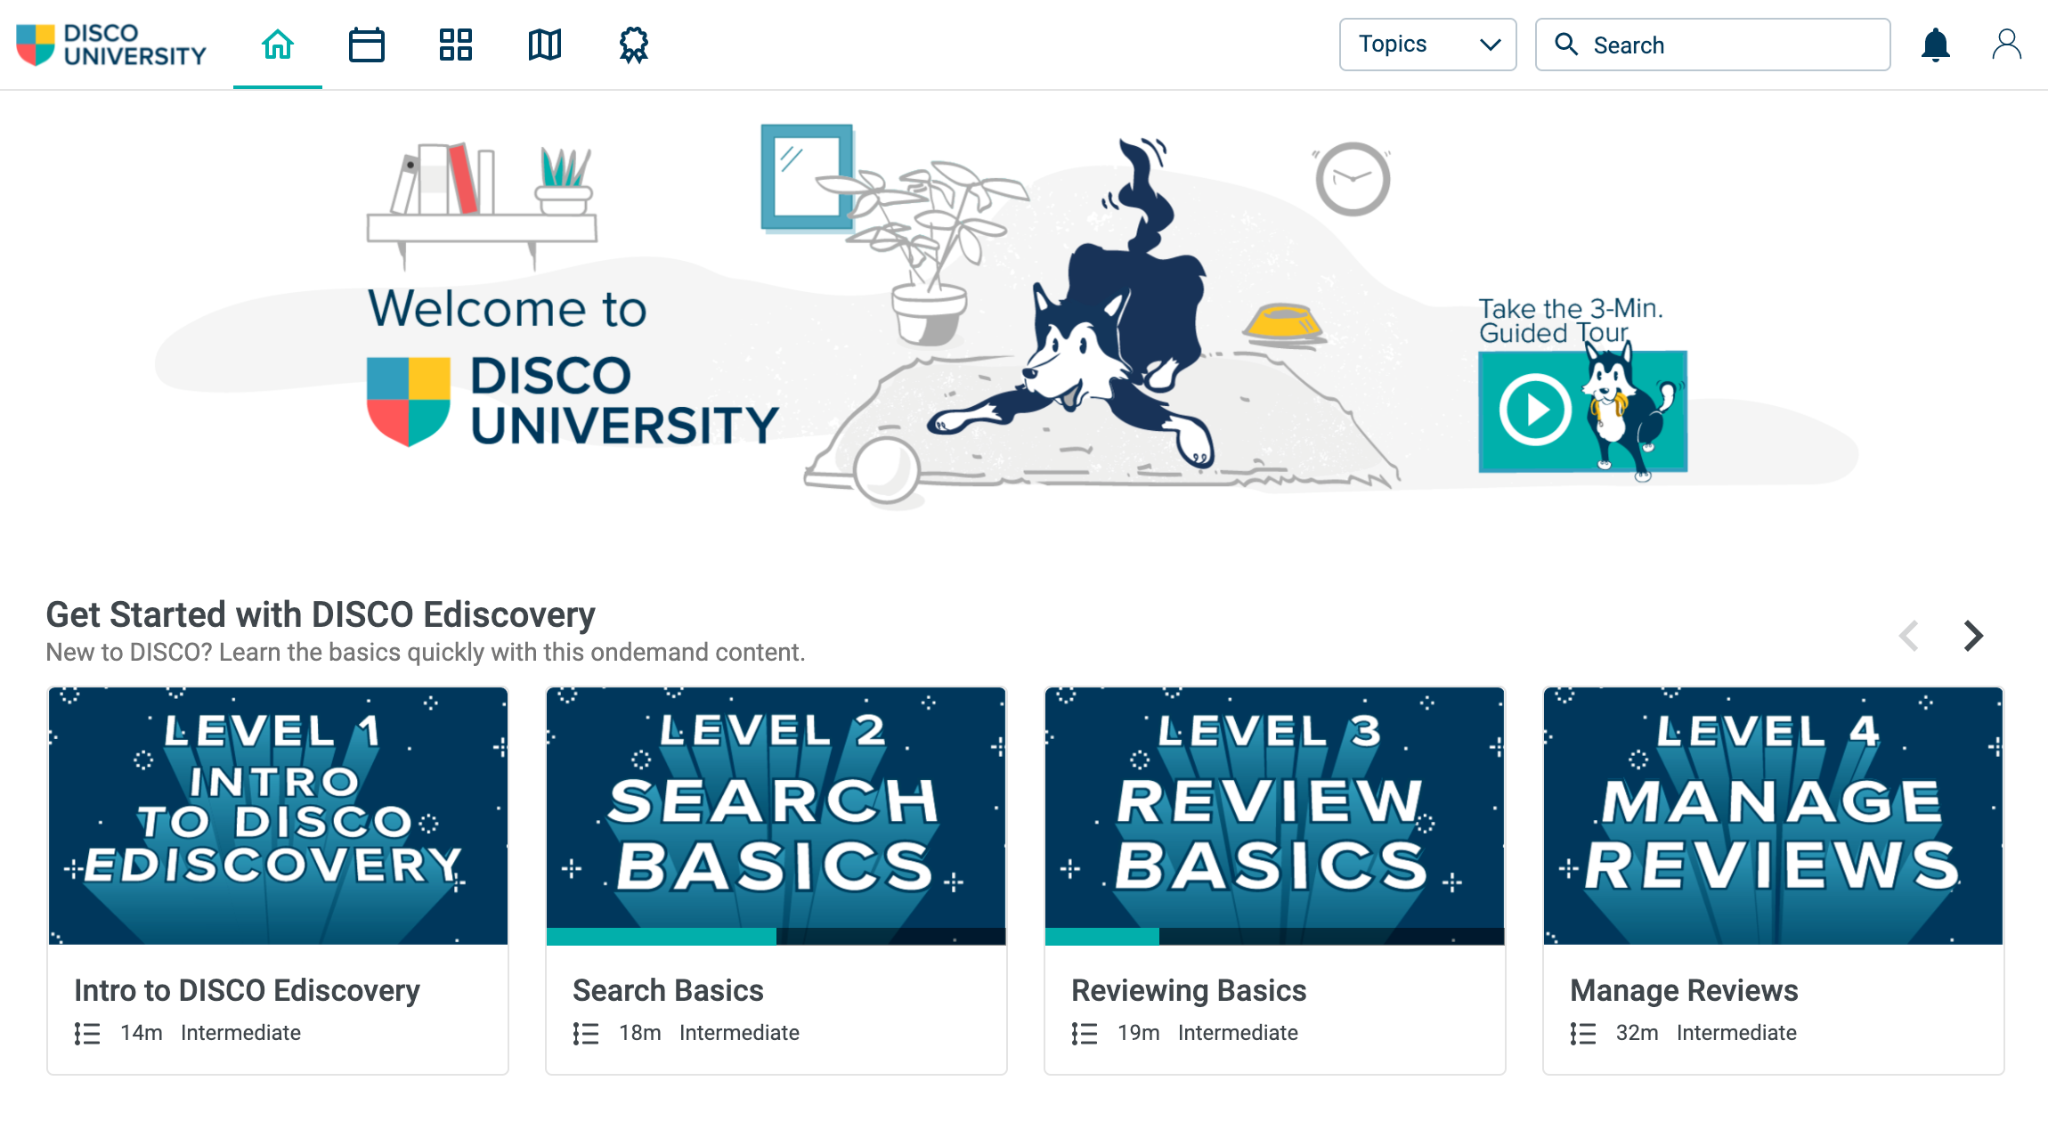Screen dimensions: 2048x1140
Task: Open the Level 1 Intro course thumbnail
Action: click(x=278, y=815)
